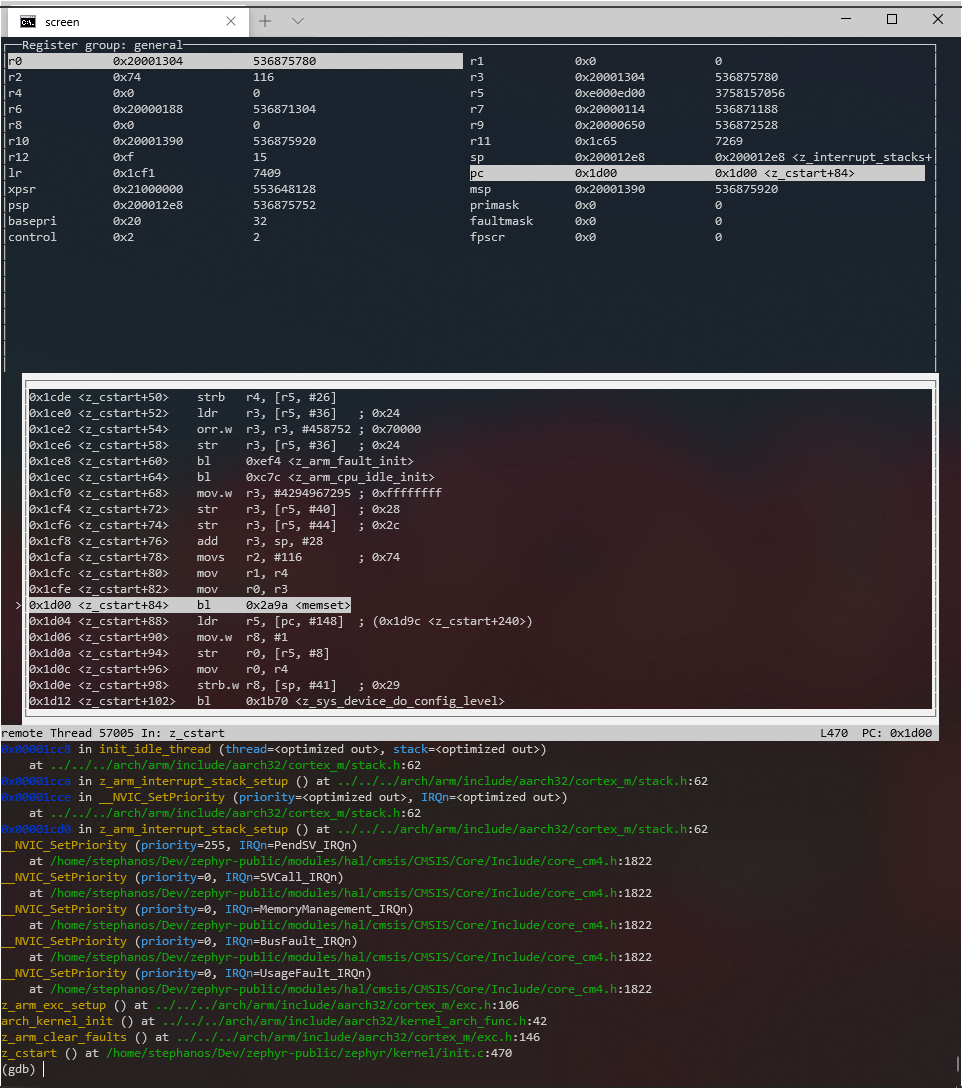Click frame address 0x00001cc8 in backtrace
Screen dimensions: 962x1088
[36, 749]
